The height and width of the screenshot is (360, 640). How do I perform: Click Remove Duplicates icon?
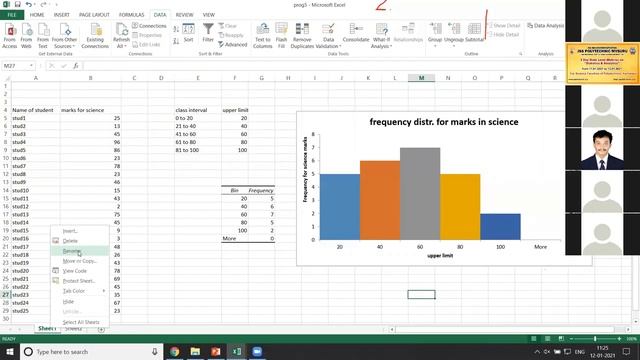click(x=302, y=36)
